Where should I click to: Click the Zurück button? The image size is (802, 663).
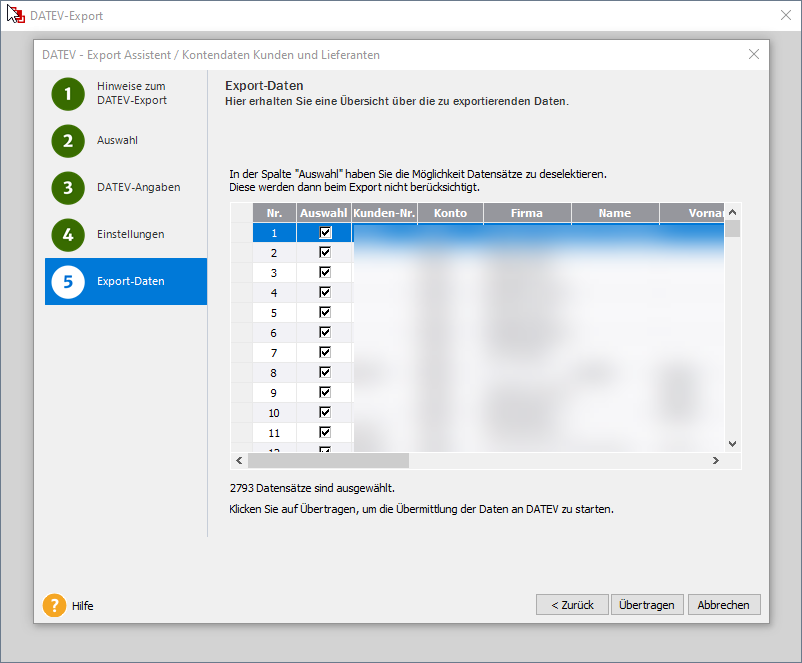tap(572, 605)
